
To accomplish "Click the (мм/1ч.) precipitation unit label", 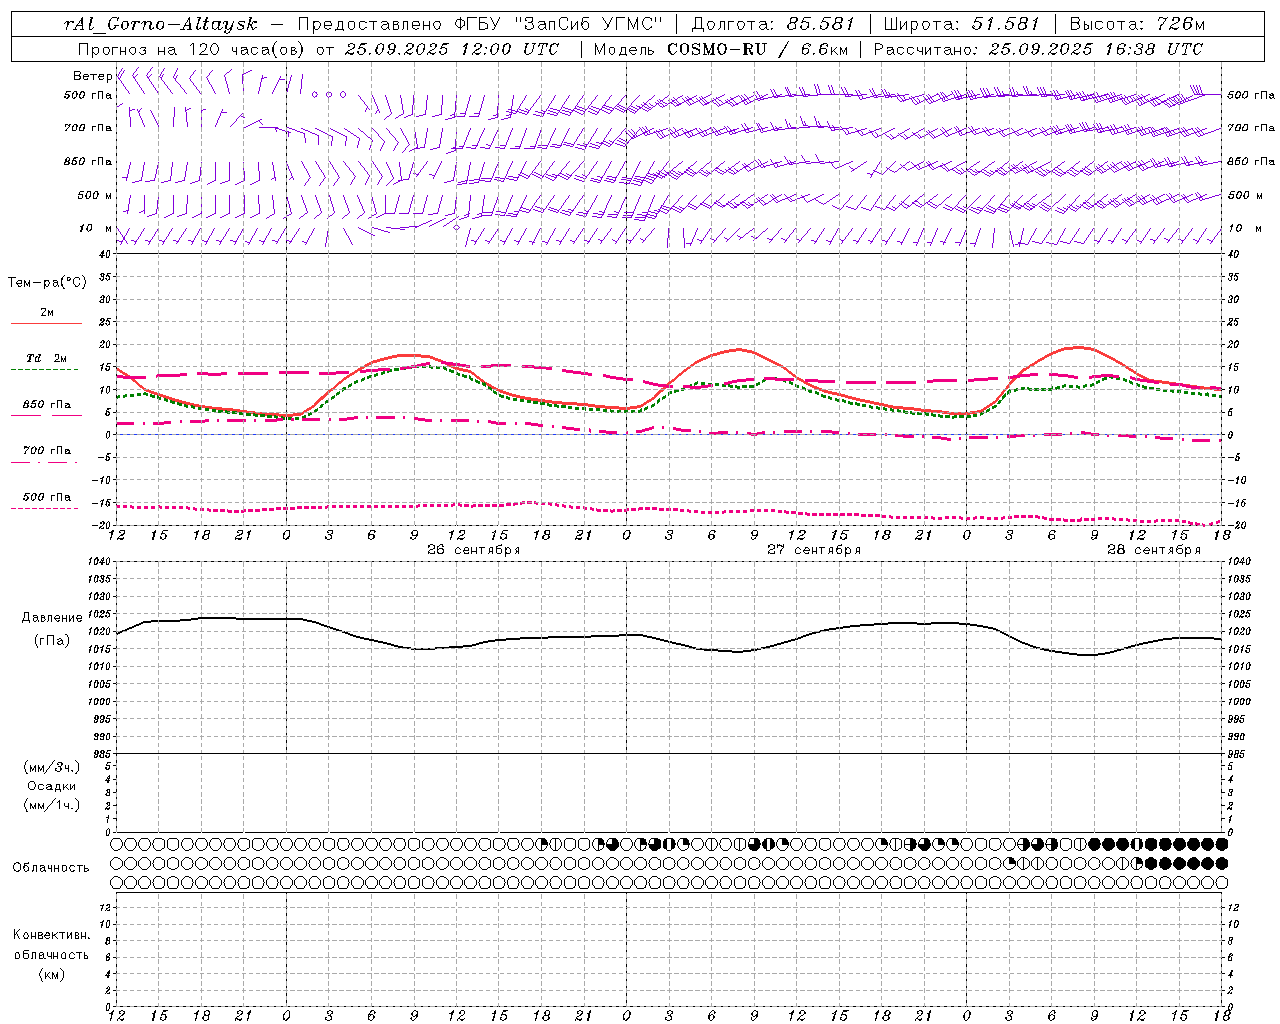I will click(x=52, y=805).
